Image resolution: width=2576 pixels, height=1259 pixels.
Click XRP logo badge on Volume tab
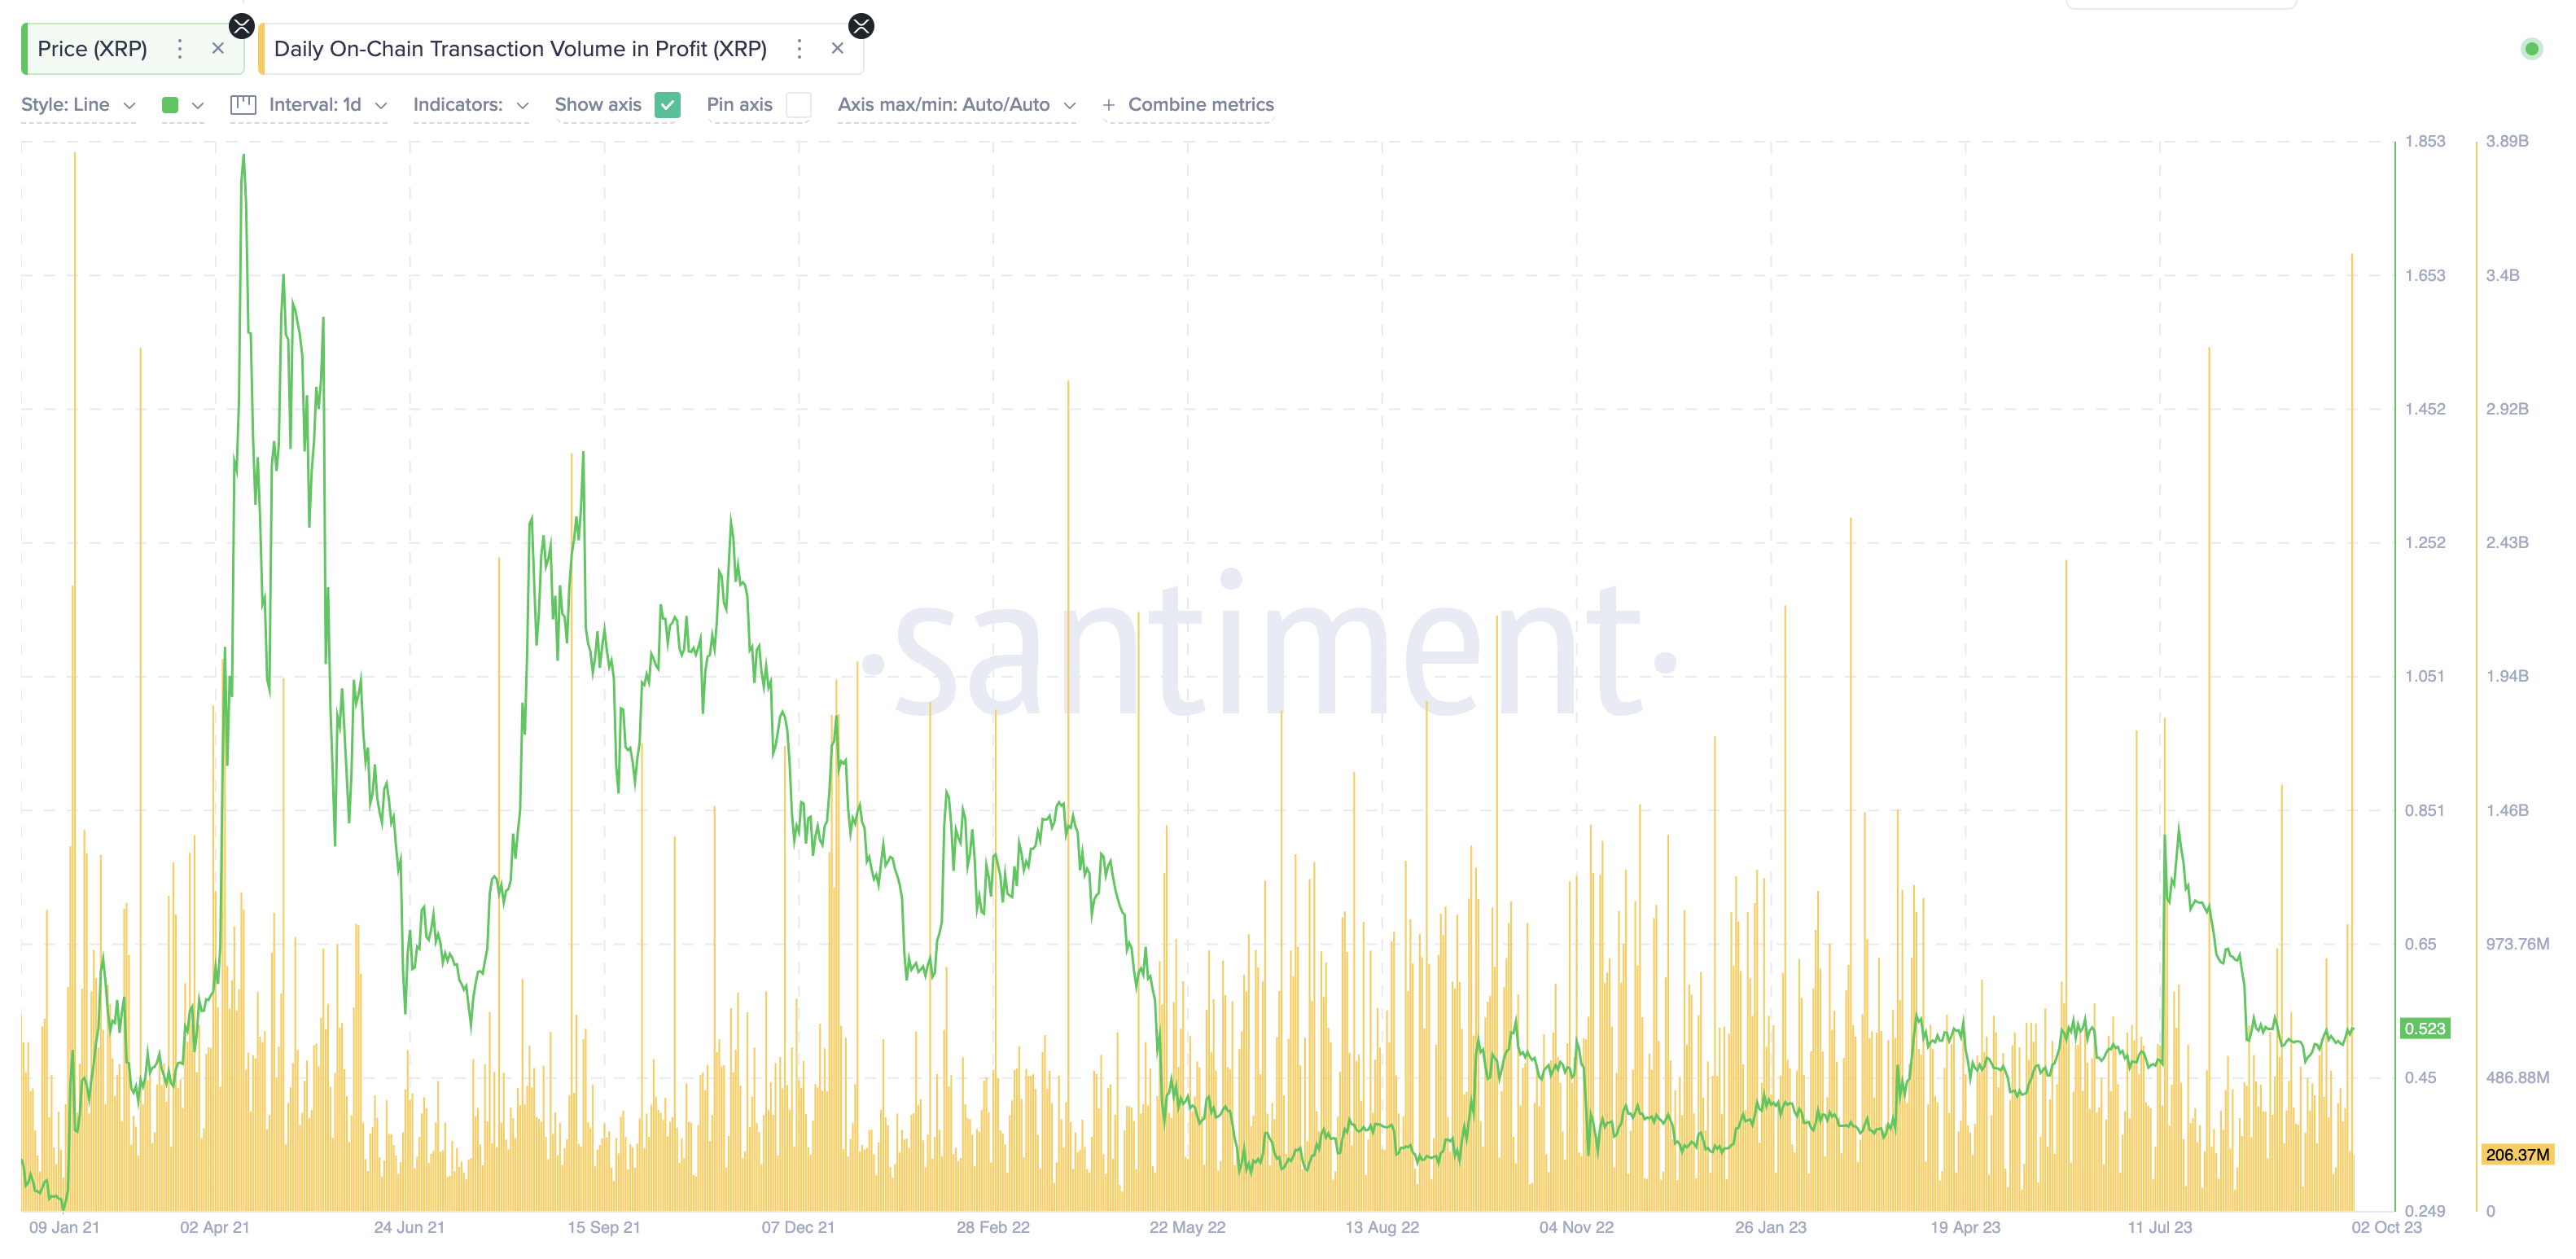tap(861, 26)
